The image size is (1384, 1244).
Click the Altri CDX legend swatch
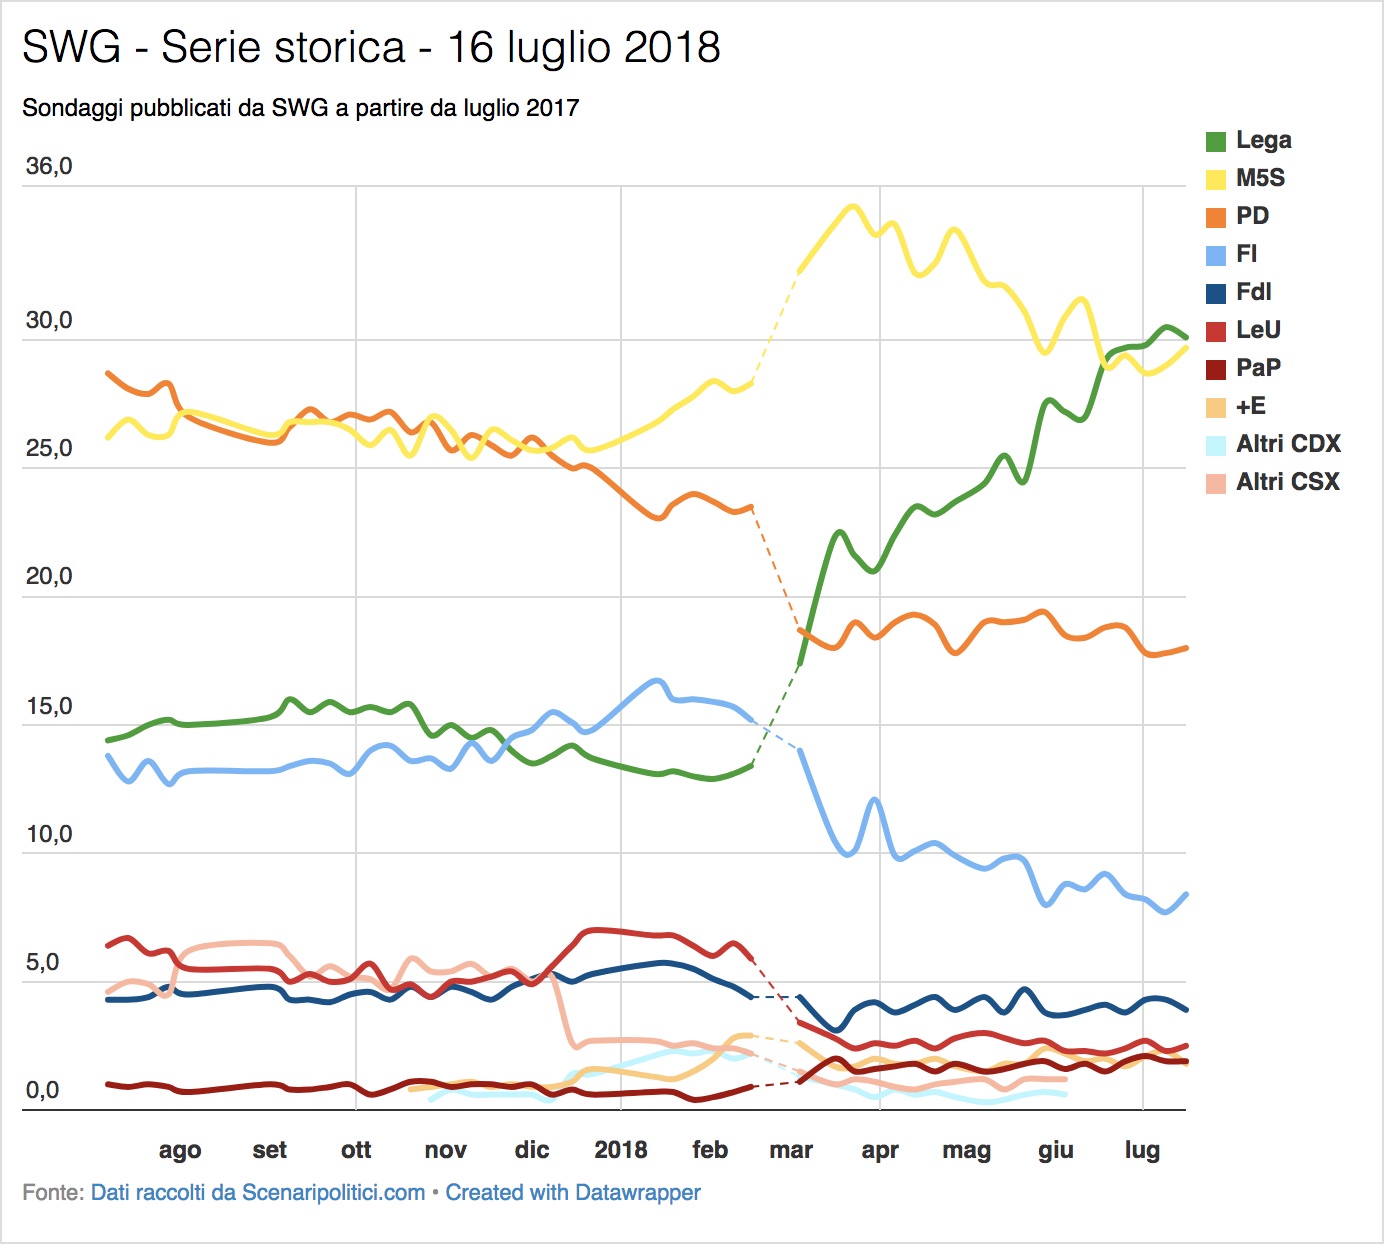coord(1216,445)
